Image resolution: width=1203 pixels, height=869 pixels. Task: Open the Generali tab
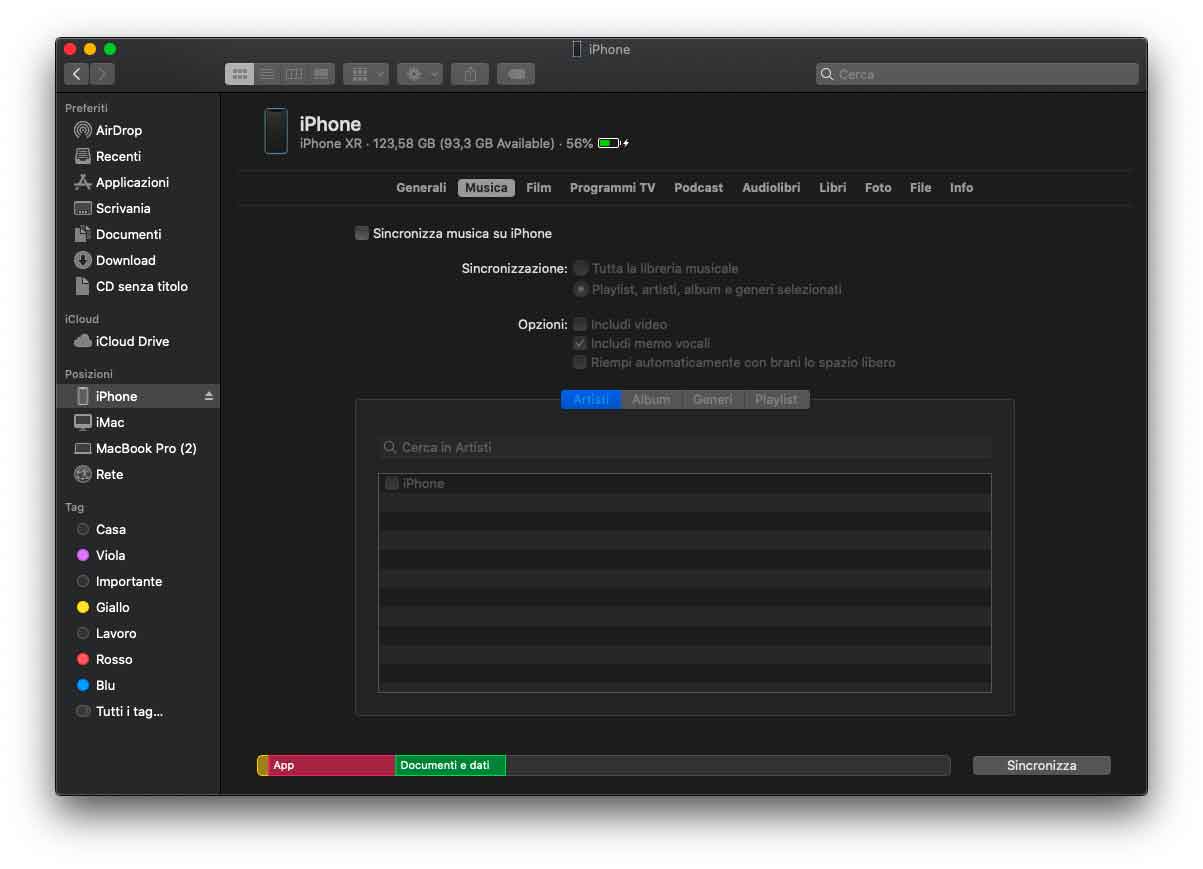pos(421,188)
